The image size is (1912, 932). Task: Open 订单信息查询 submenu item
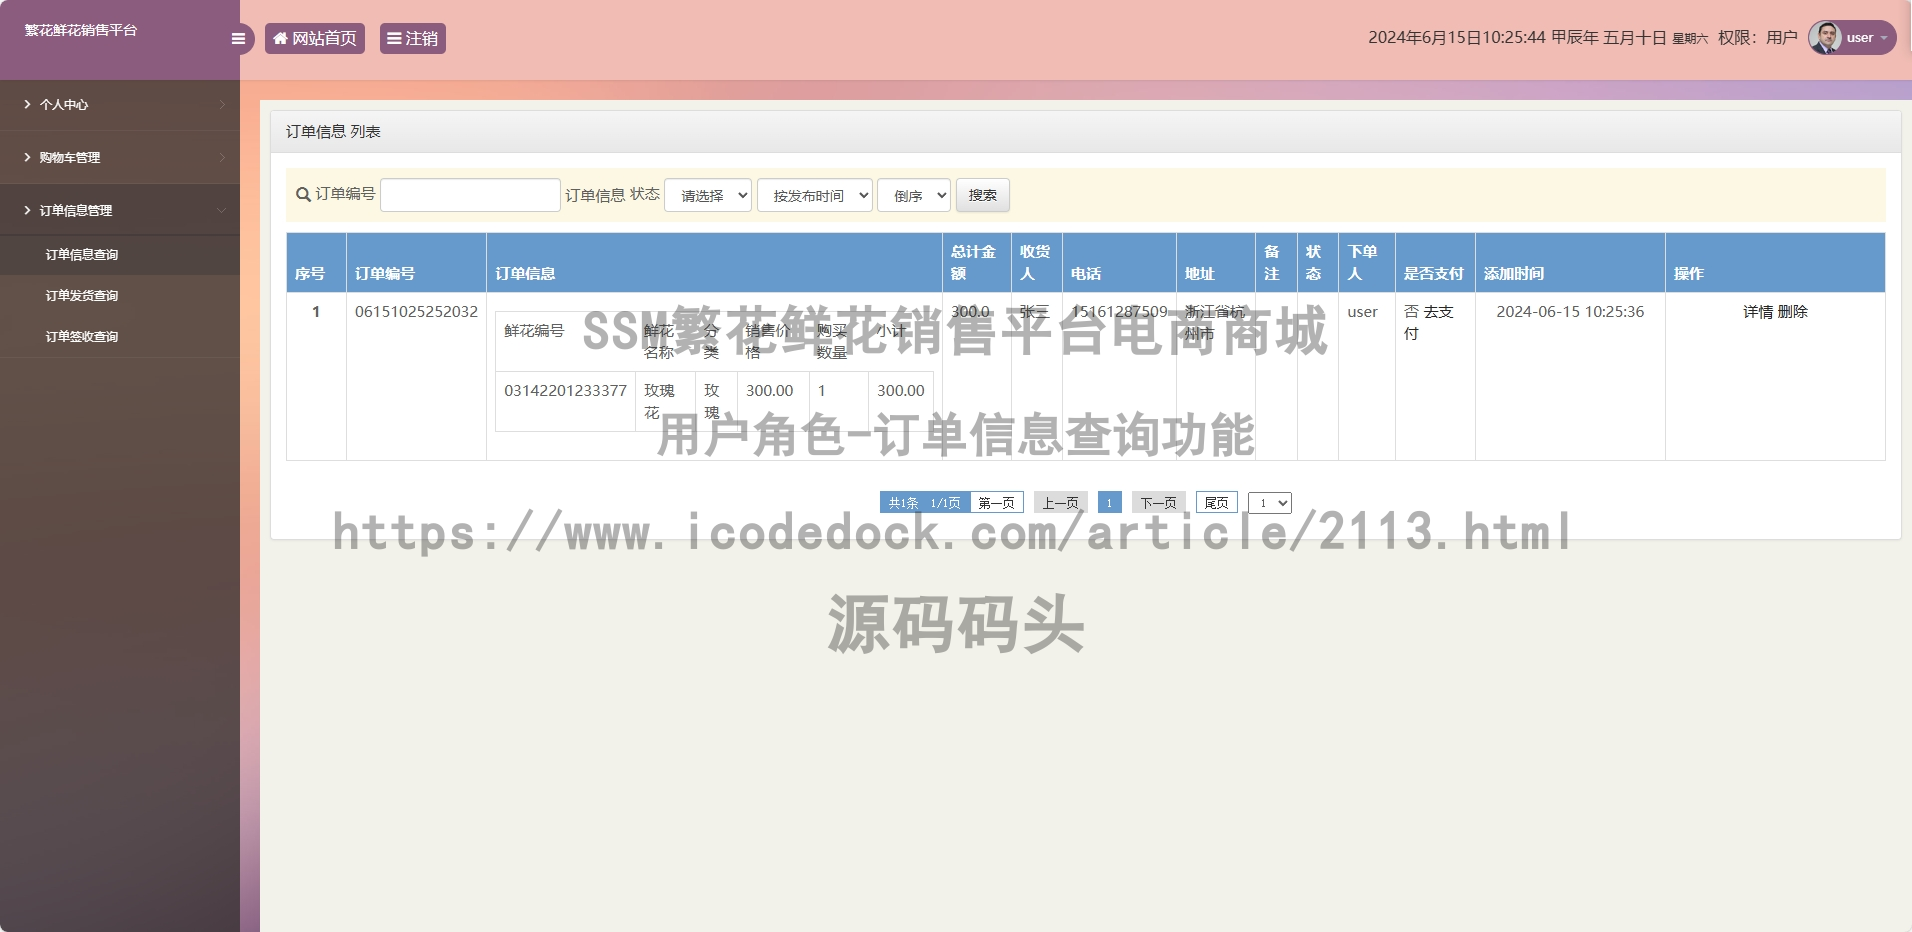pyautogui.click(x=82, y=255)
